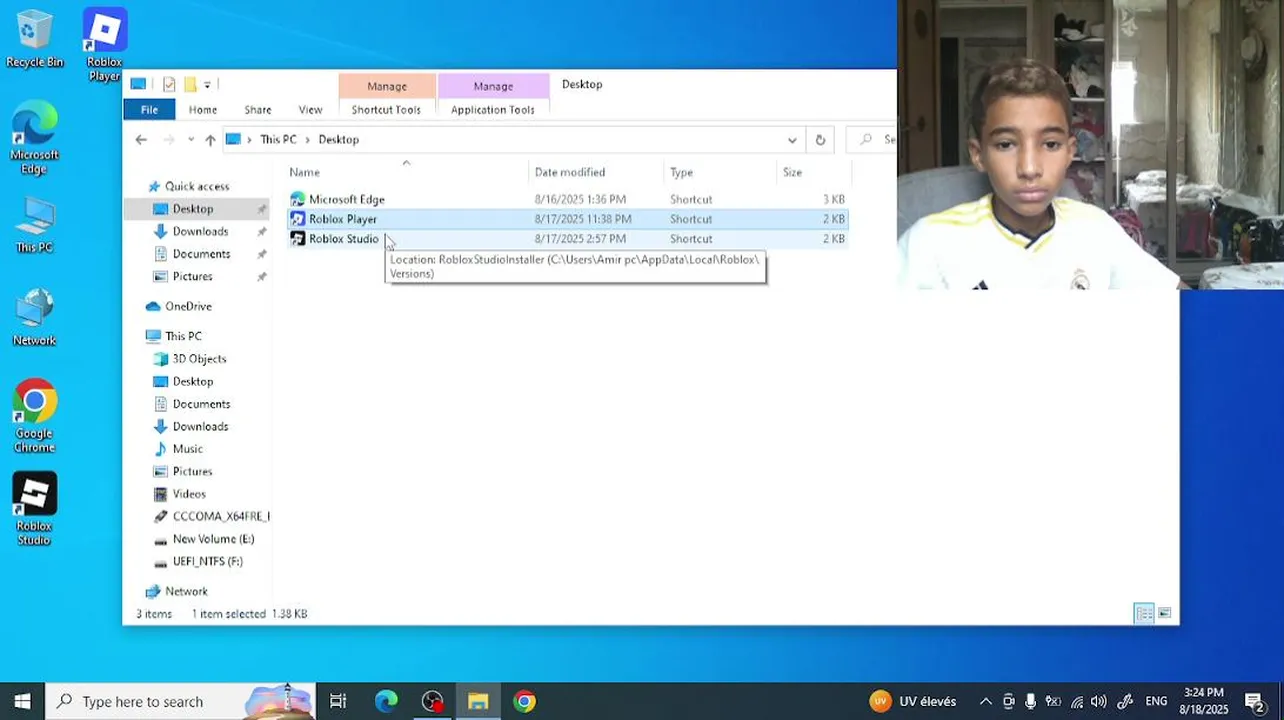Select pinned Desktop under Quick access
The width and height of the screenshot is (1284, 720).
(x=192, y=209)
